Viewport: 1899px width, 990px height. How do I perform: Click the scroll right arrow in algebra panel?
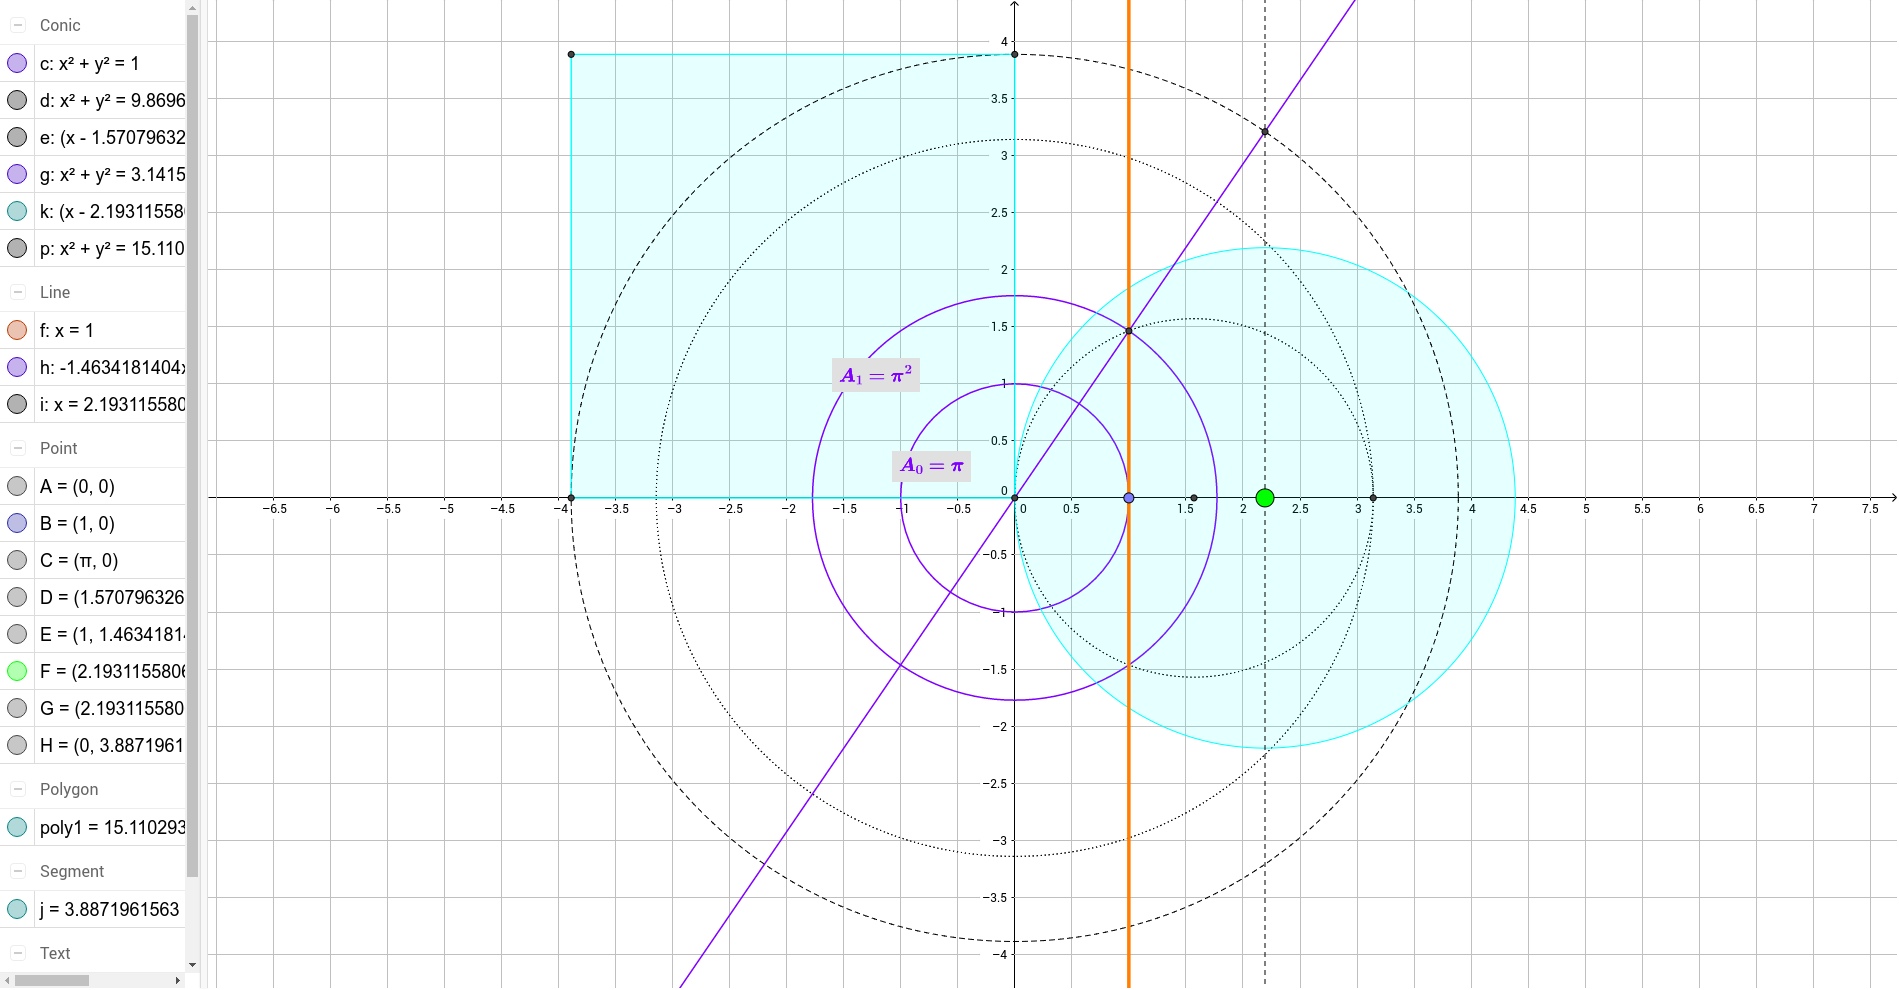click(178, 980)
